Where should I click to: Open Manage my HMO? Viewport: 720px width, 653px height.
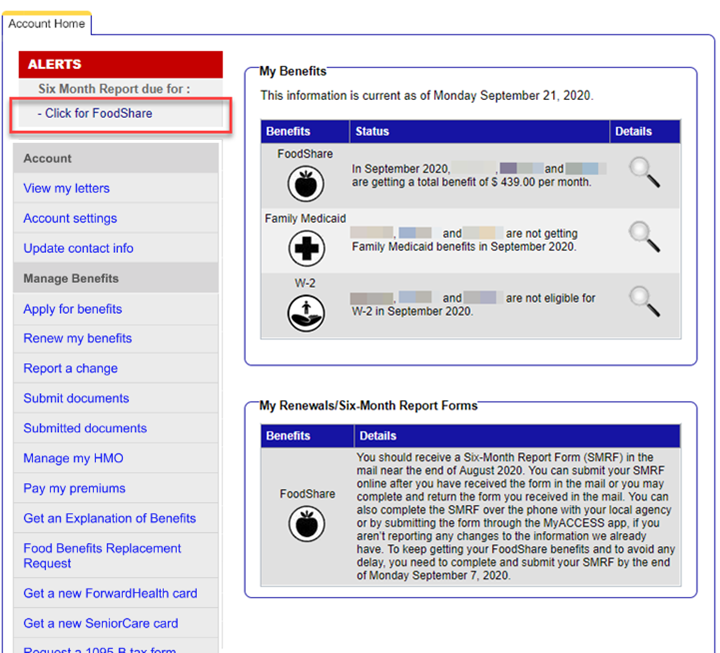pyautogui.click(x=74, y=458)
